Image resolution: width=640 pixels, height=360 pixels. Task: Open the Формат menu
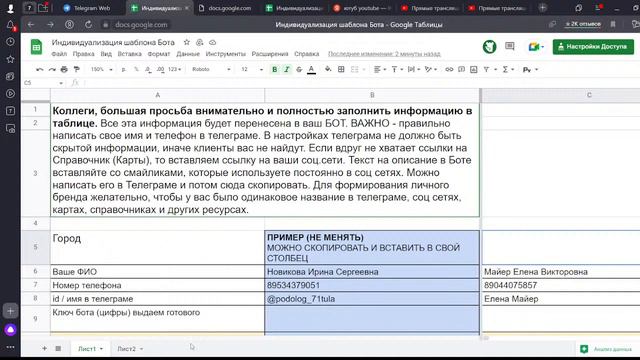pyautogui.click(x=159, y=54)
